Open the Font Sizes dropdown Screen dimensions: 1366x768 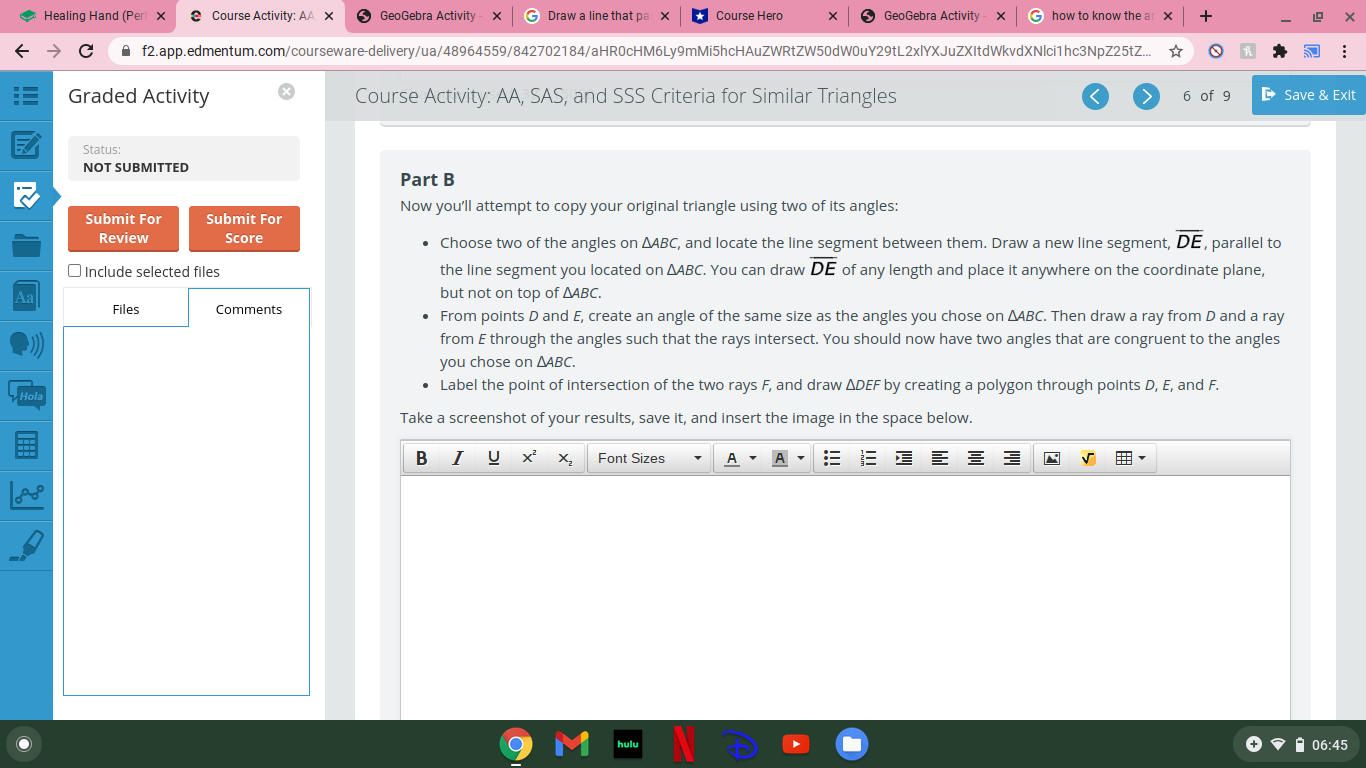[x=648, y=457]
